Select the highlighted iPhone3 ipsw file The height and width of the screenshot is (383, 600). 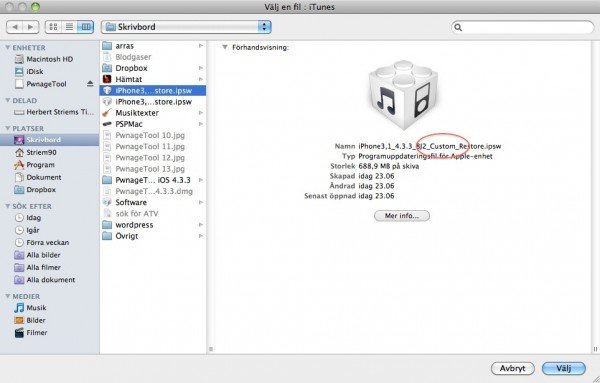[x=153, y=91]
